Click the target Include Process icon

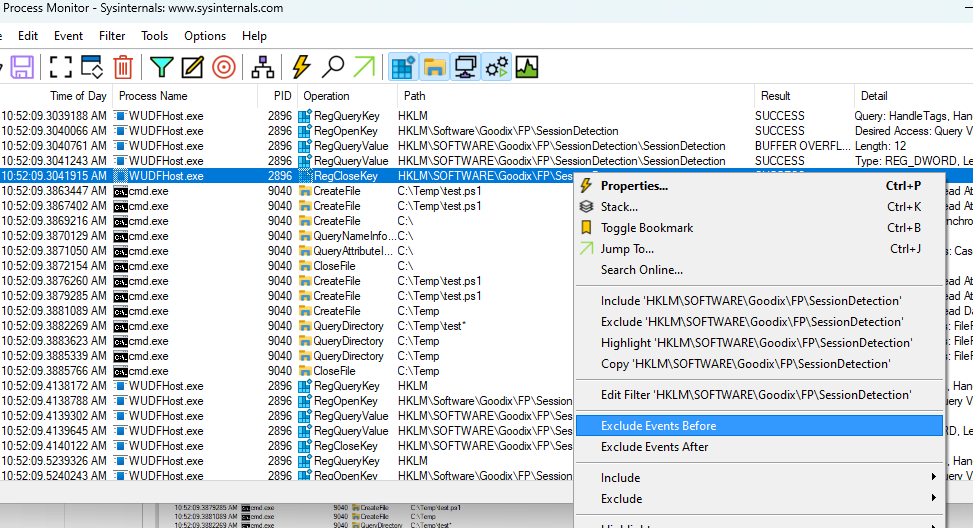[224, 67]
